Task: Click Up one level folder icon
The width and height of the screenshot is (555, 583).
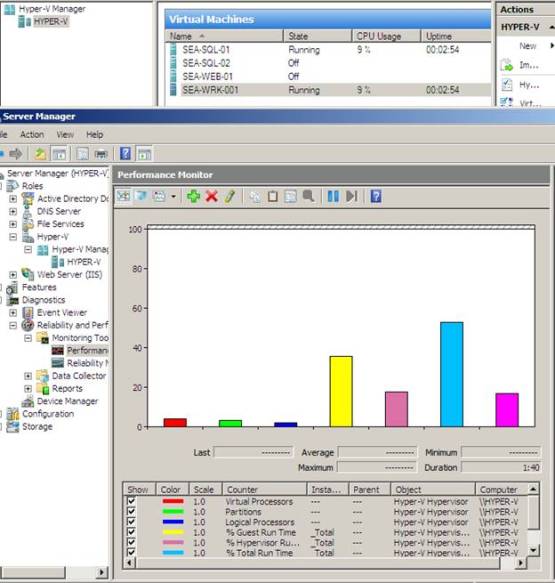Action: [x=40, y=154]
